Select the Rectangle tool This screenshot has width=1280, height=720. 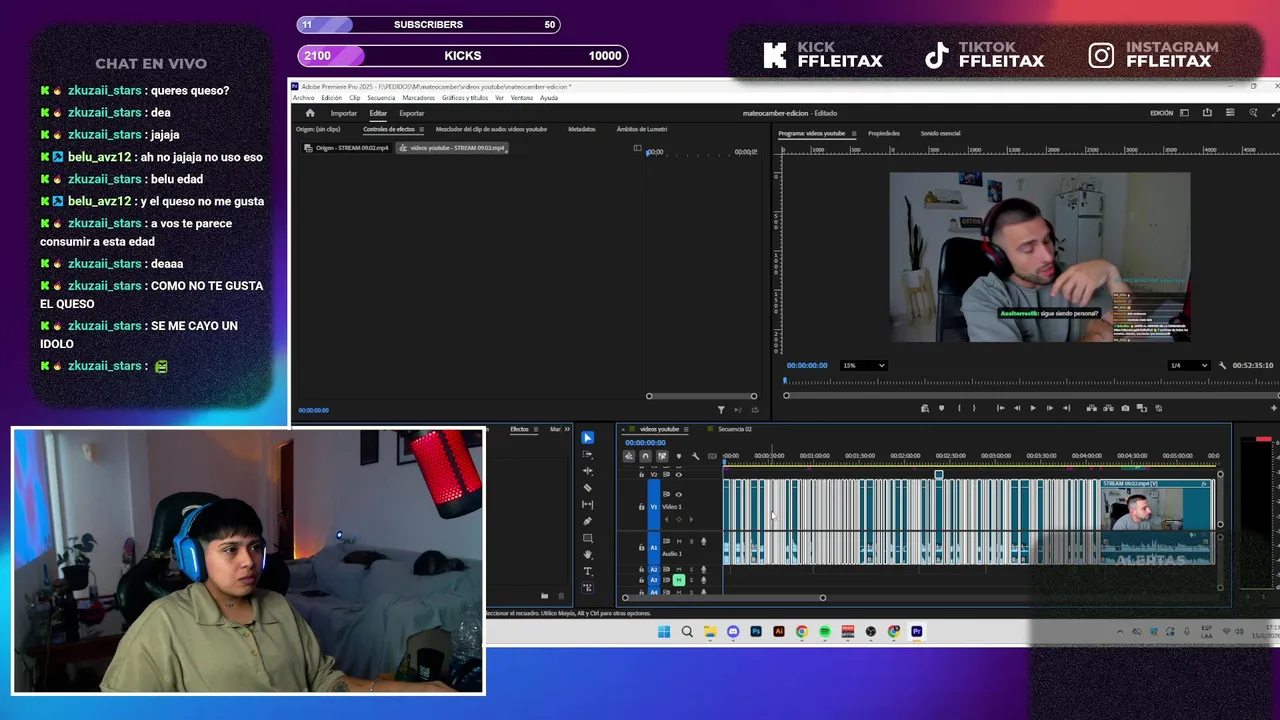coord(588,538)
